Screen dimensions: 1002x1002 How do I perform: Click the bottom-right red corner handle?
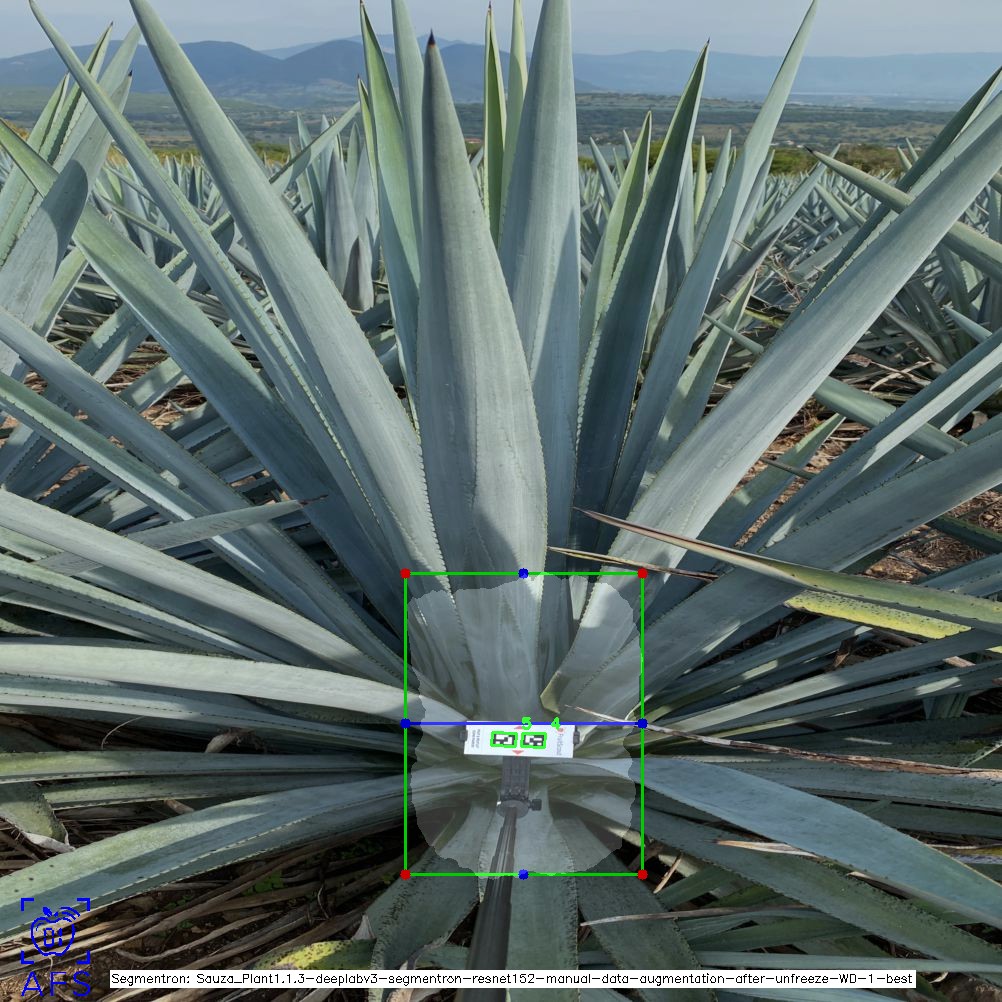click(x=642, y=874)
